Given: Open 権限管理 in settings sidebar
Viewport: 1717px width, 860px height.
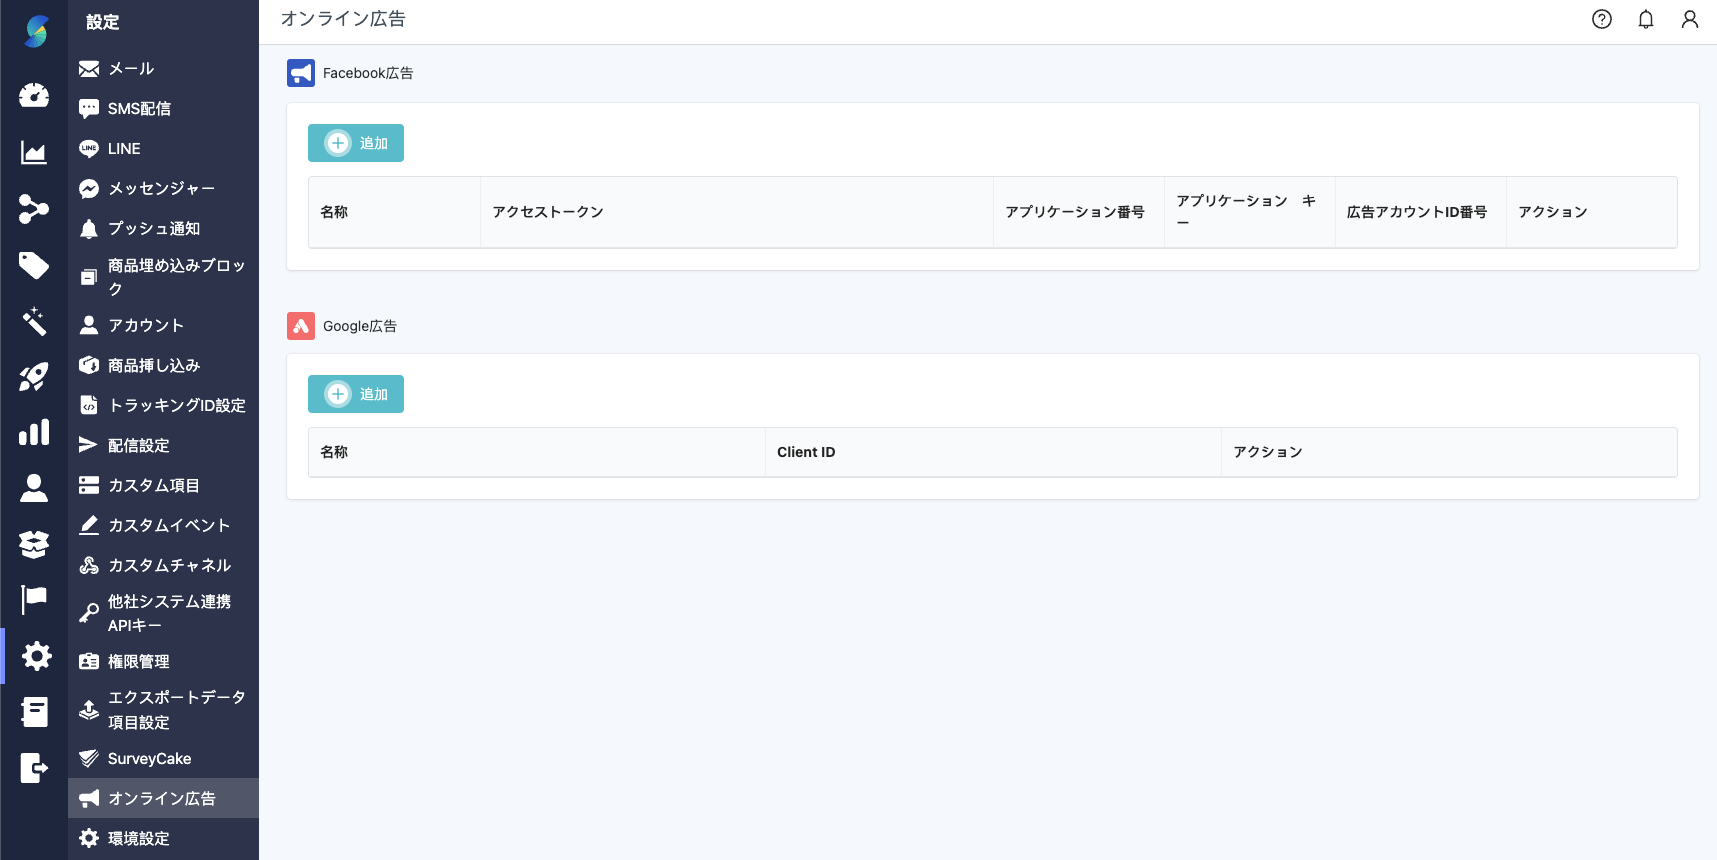Looking at the screenshot, I should pos(138,662).
